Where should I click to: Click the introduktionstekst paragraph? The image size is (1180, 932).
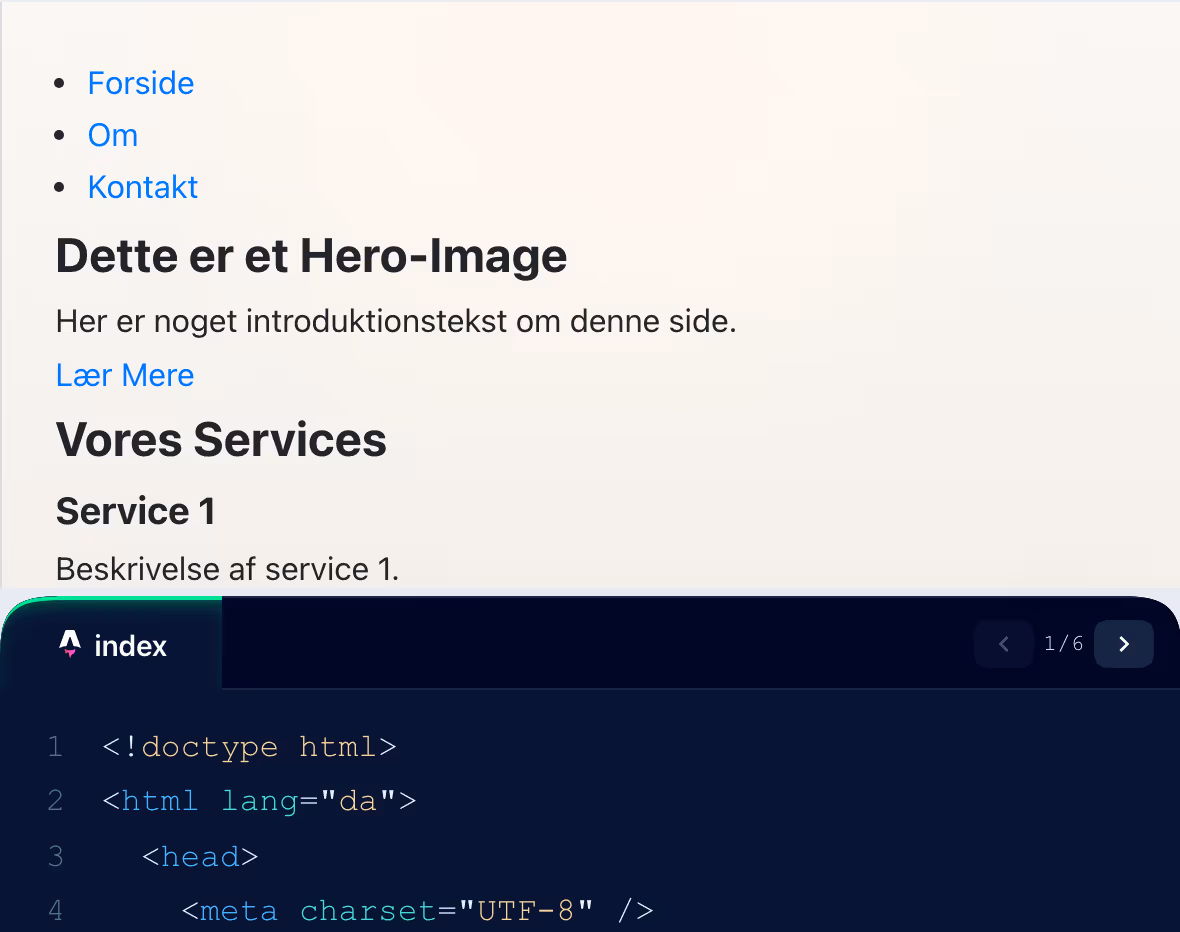pyautogui.click(x=396, y=322)
